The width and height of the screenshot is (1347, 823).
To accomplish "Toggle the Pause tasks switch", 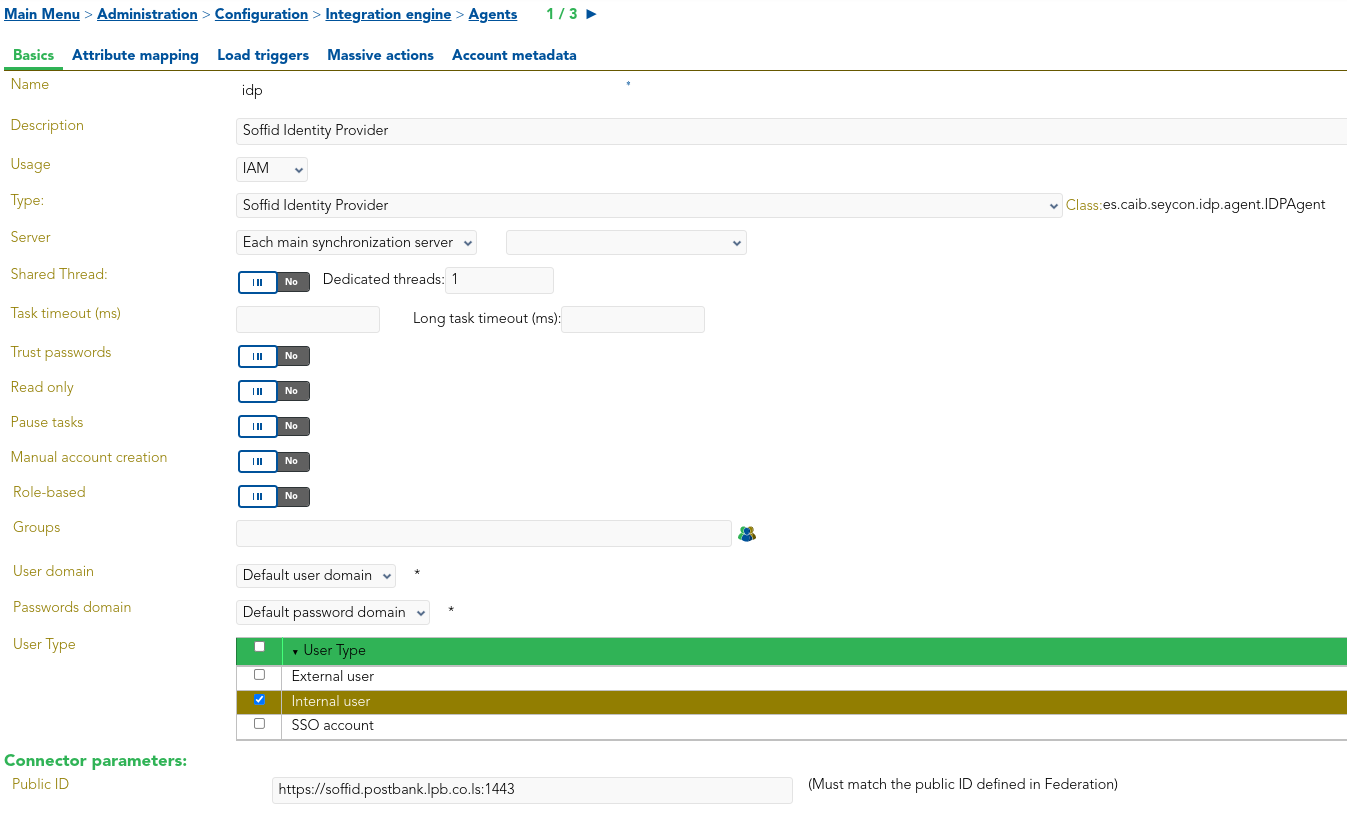I will coord(274,426).
